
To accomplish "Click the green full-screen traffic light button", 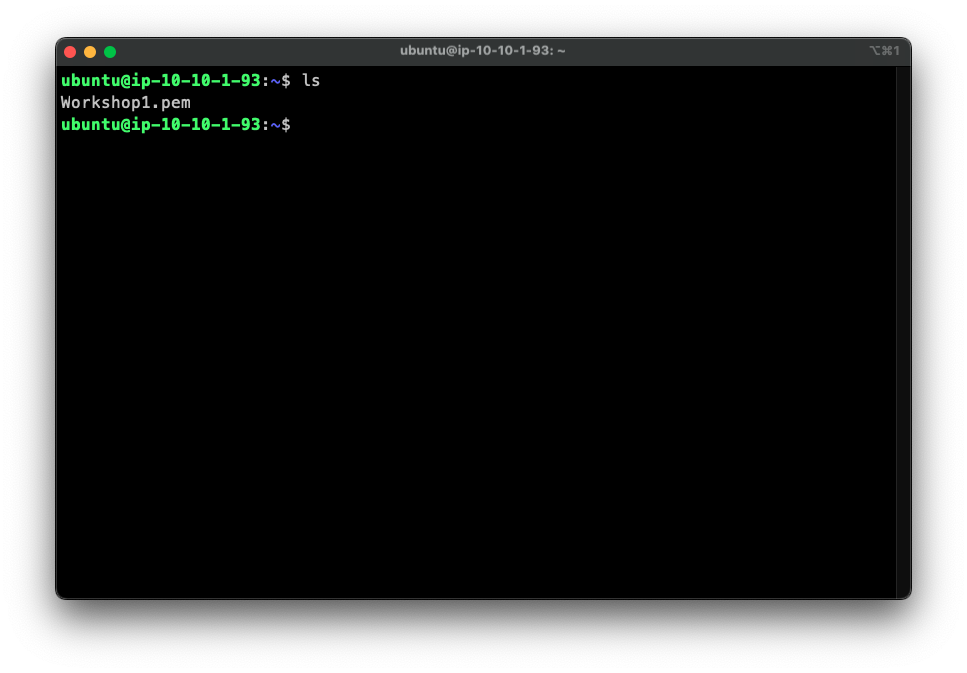I will [x=110, y=51].
